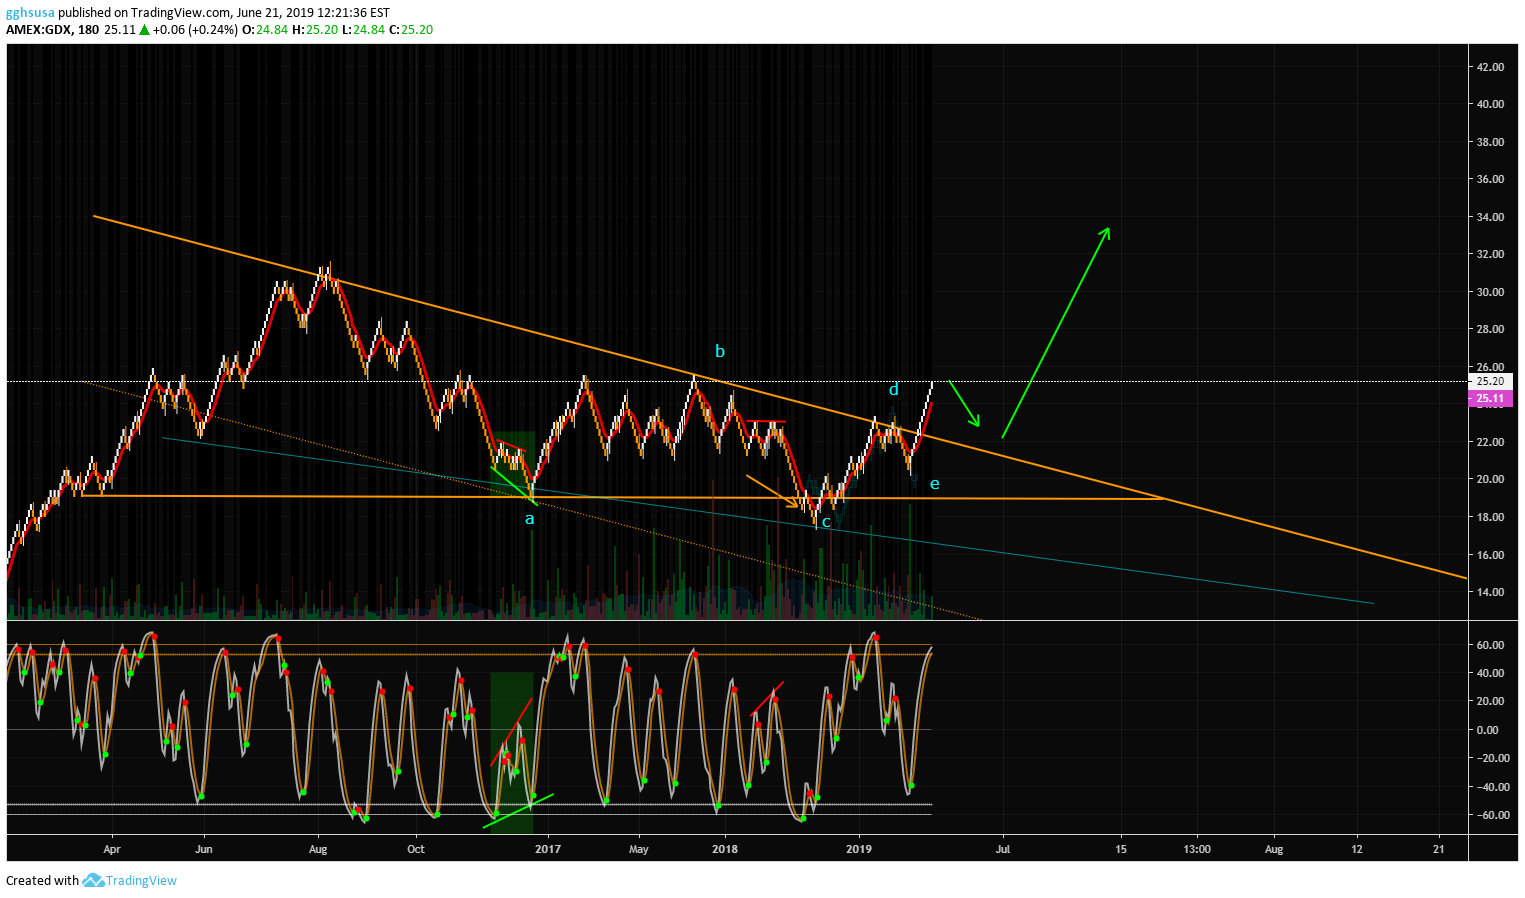This screenshot has height=898, width=1525.
Task: Click the 21 time axis label
Action: [1438, 849]
